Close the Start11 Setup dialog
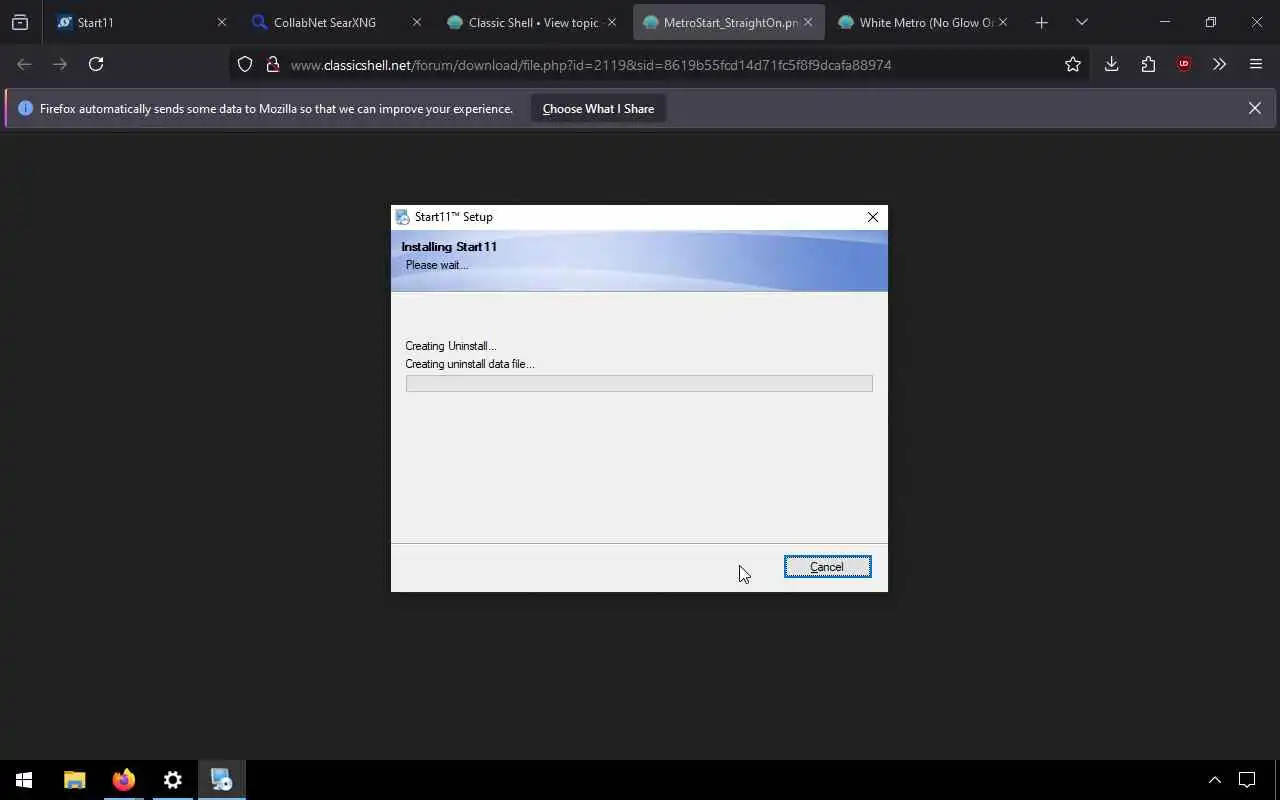Image resolution: width=1280 pixels, height=800 pixels. [873, 217]
